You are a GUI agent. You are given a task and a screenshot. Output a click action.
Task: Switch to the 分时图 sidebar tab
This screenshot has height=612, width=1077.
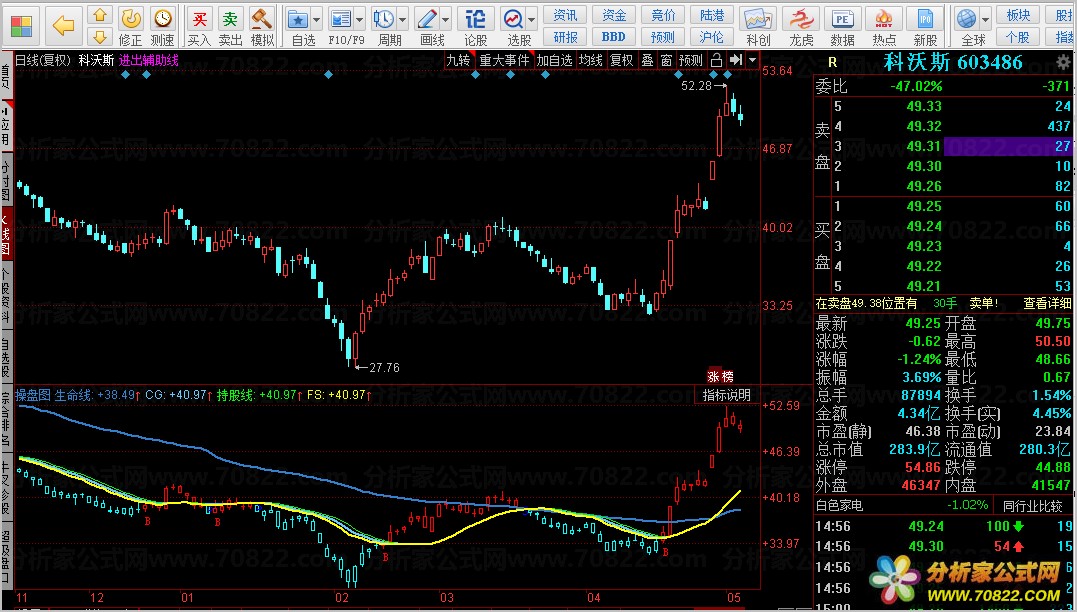[5, 179]
